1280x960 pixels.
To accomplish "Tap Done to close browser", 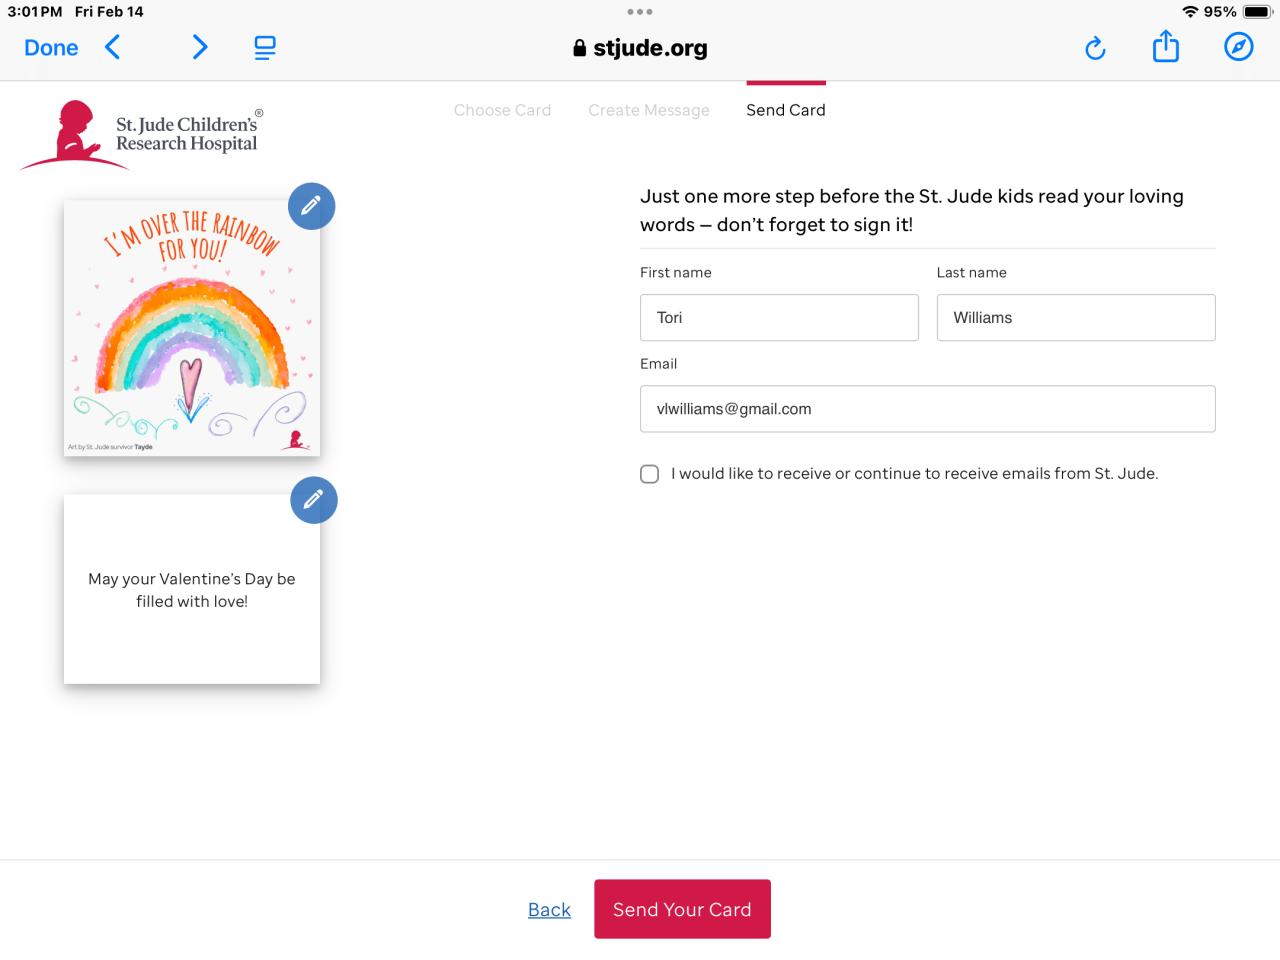I will pos(51,47).
